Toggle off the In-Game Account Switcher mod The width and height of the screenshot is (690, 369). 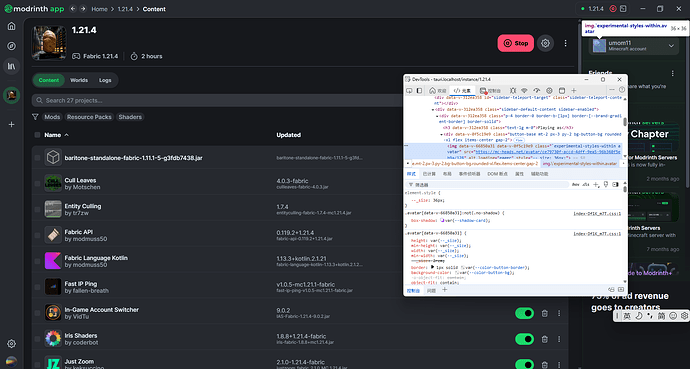pyautogui.click(x=525, y=313)
